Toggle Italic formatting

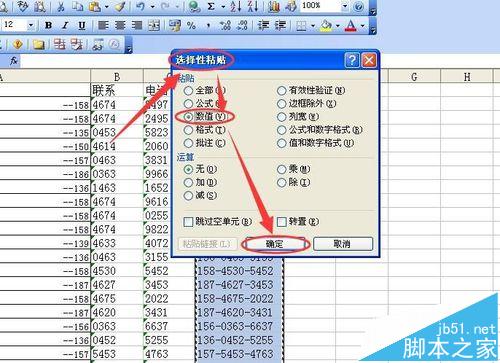65,25
